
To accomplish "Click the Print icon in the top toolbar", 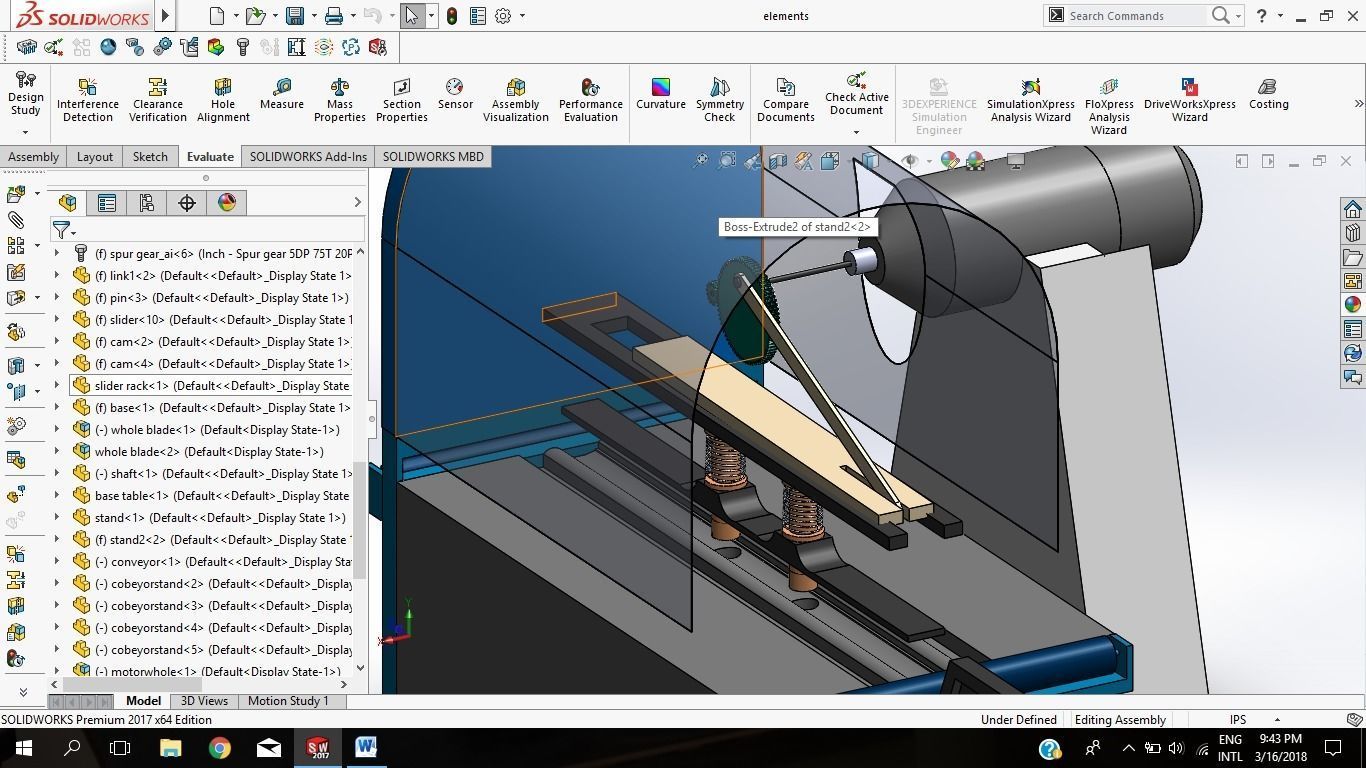I will tap(334, 16).
